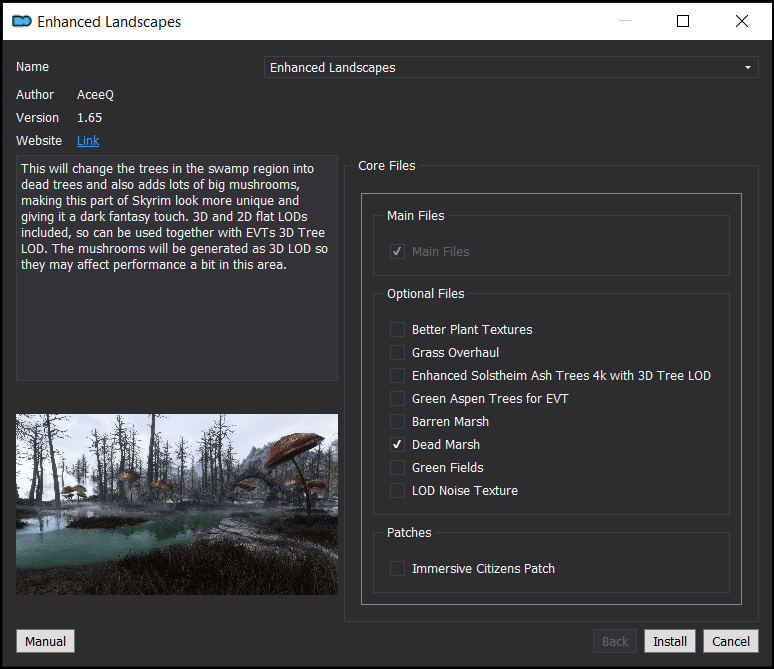Screen dimensions: 774x669
Task: Click the disabled Back button
Action: point(615,641)
